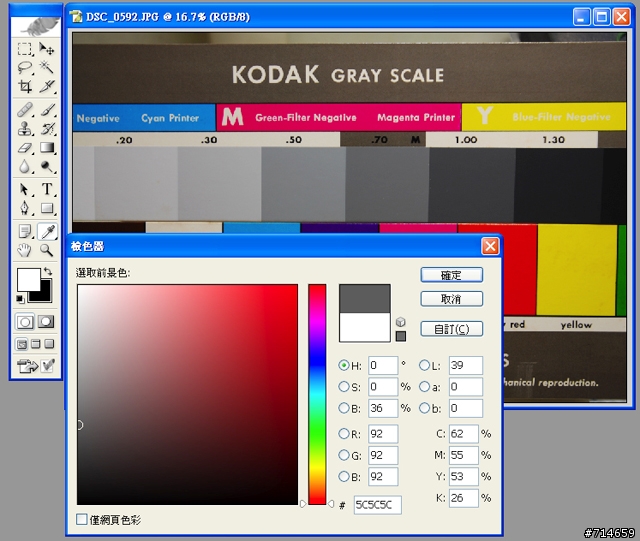
Task: Select the S saturation radio button
Action: pyautogui.click(x=344, y=386)
